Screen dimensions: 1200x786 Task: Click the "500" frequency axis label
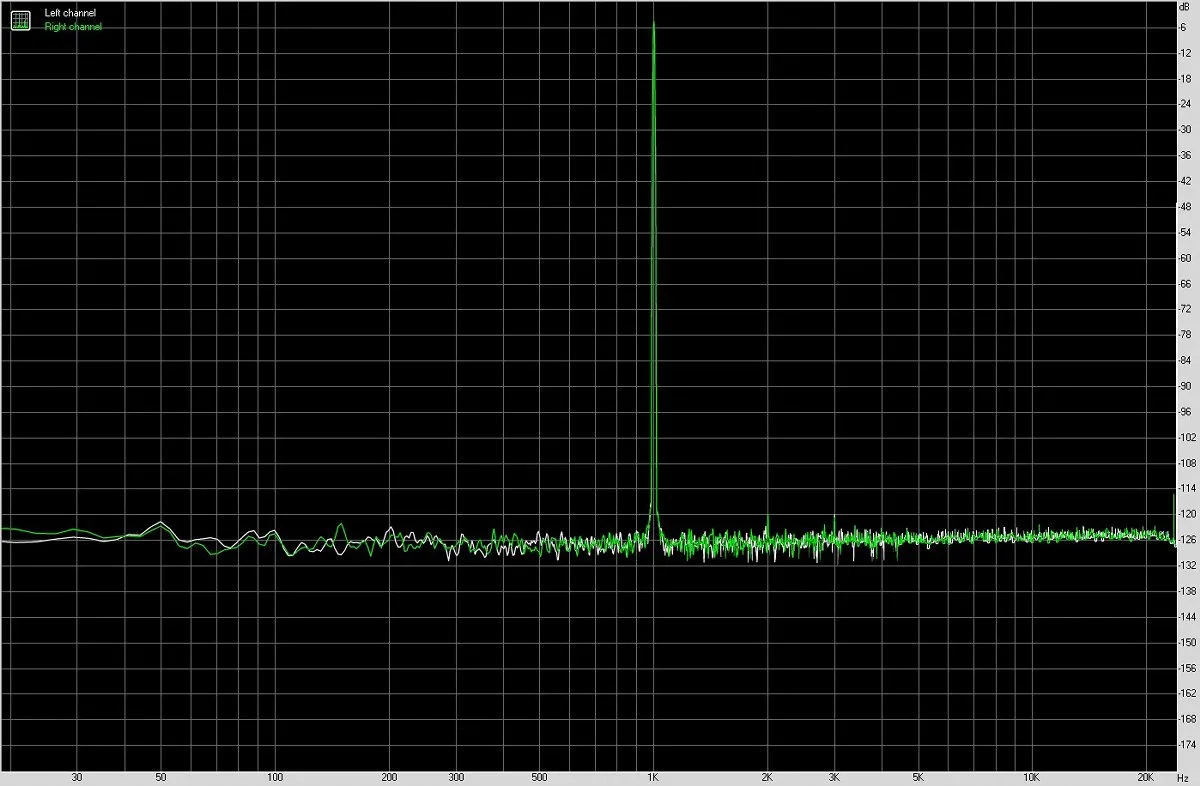540,777
